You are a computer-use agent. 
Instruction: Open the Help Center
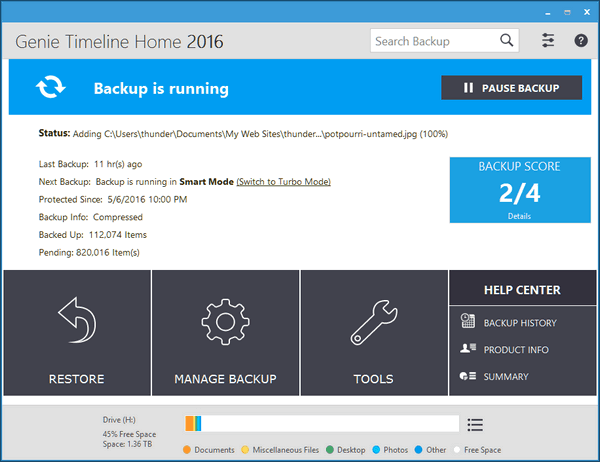pyautogui.click(x=522, y=290)
